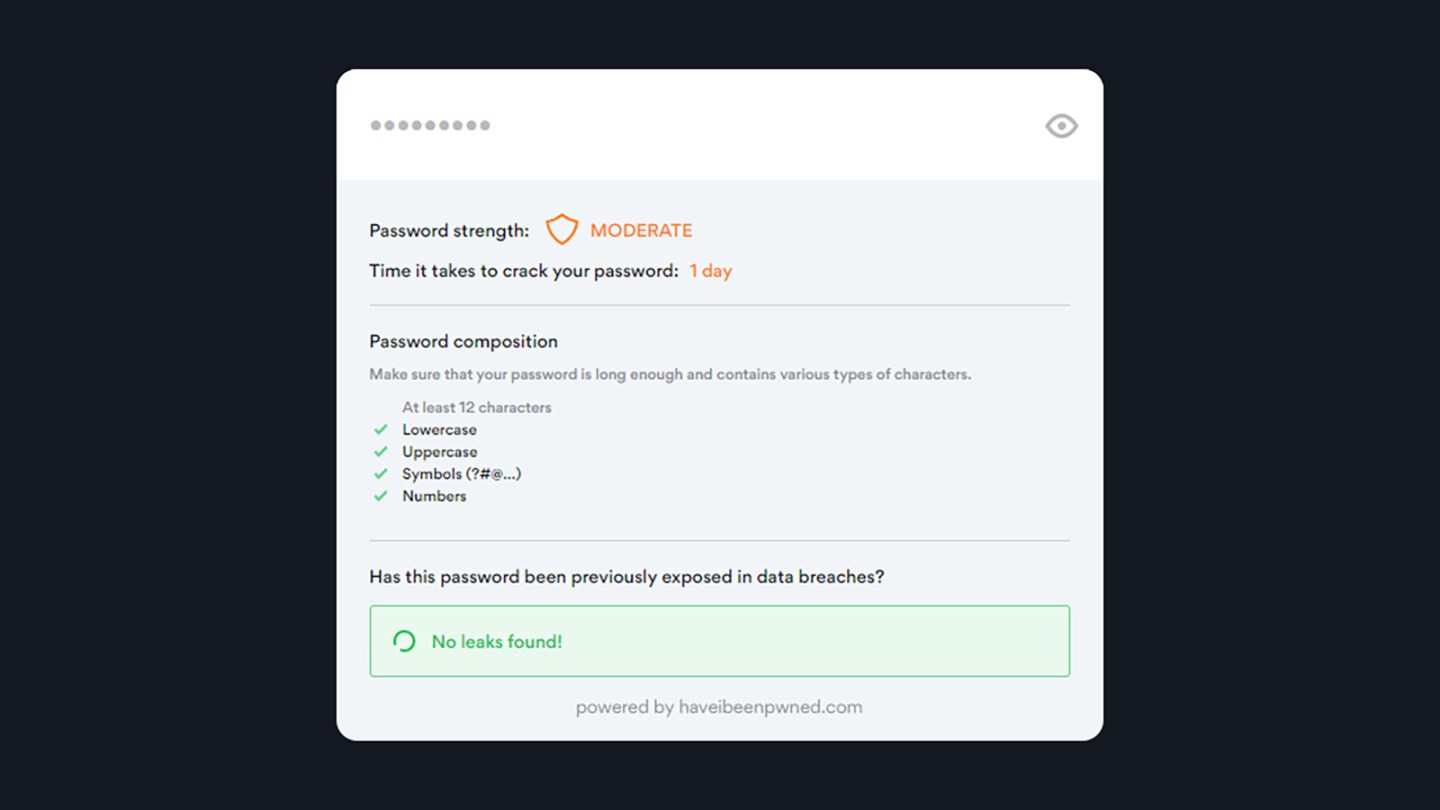Select the Lowercase requirement text
Image resolution: width=1440 pixels, height=810 pixels.
tap(438, 429)
